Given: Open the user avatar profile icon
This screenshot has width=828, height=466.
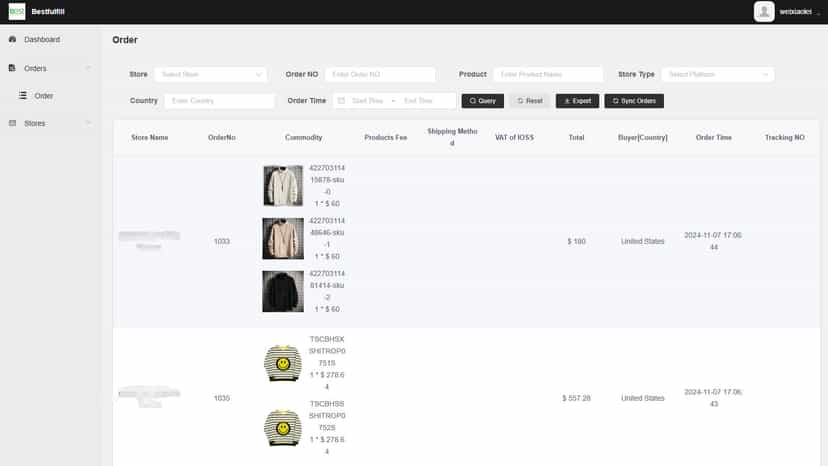Looking at the screenshot, I should (x=764, y=12).
